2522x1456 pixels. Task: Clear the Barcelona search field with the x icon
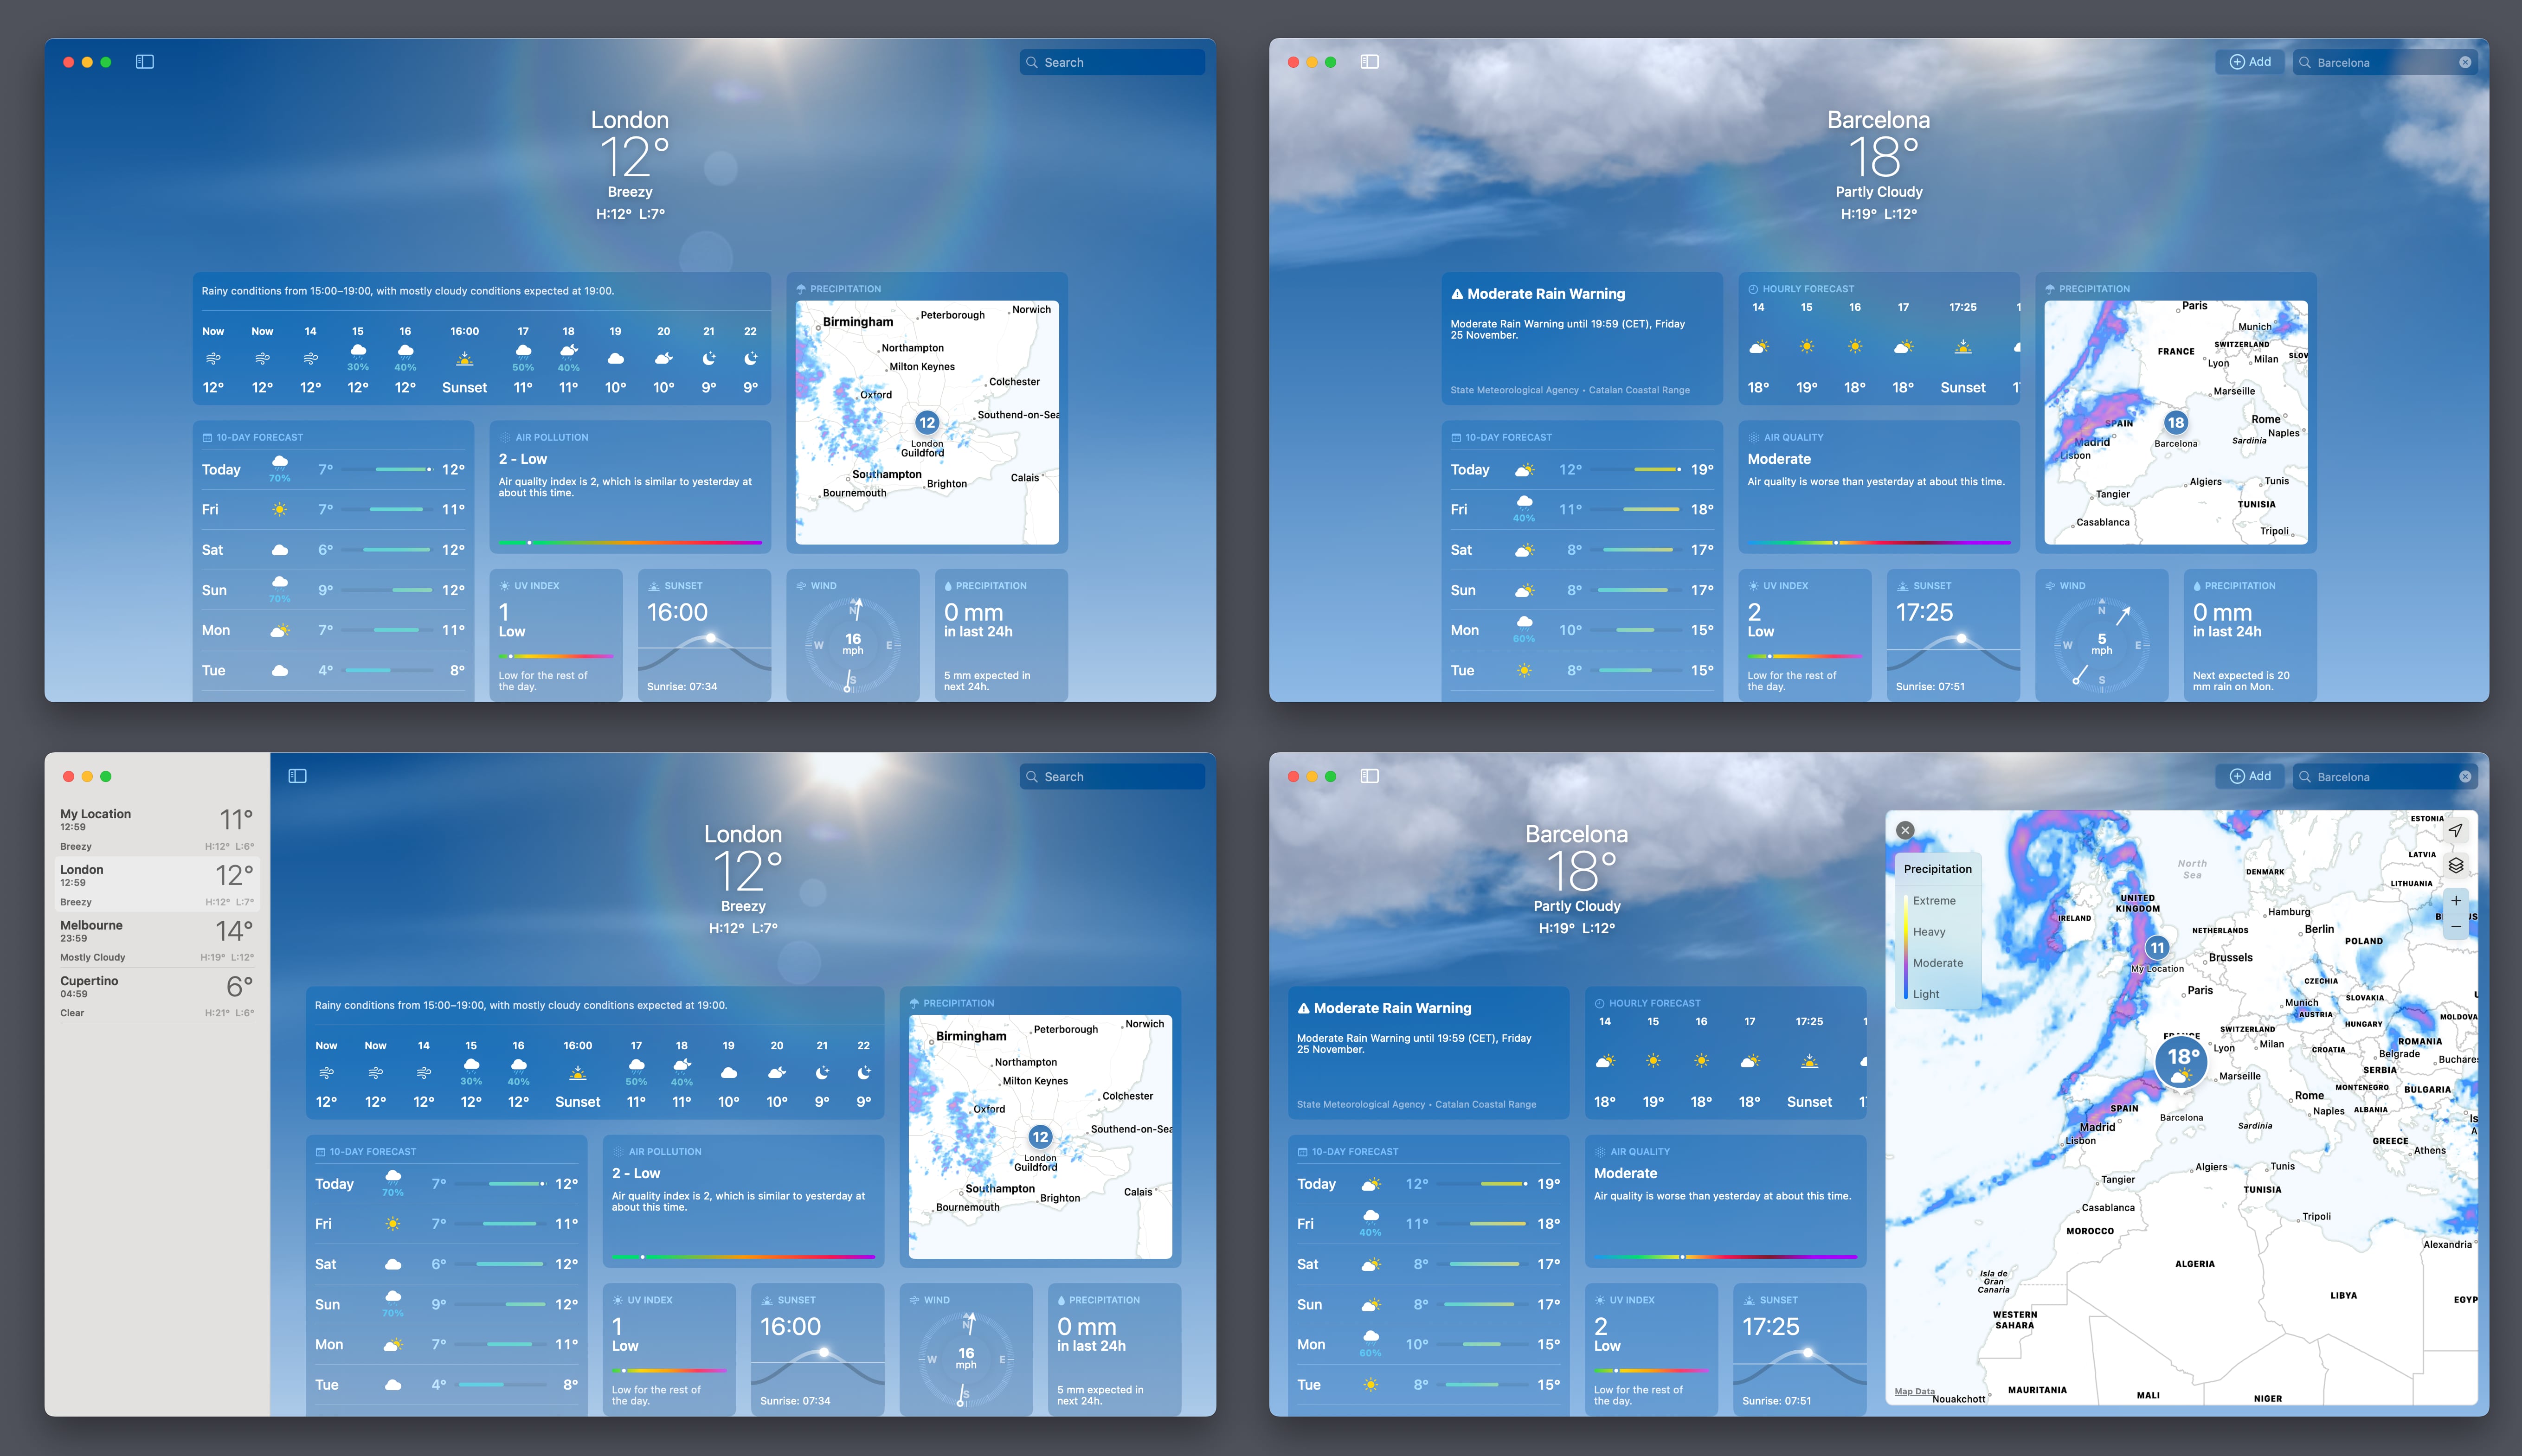pos(2464,61)
